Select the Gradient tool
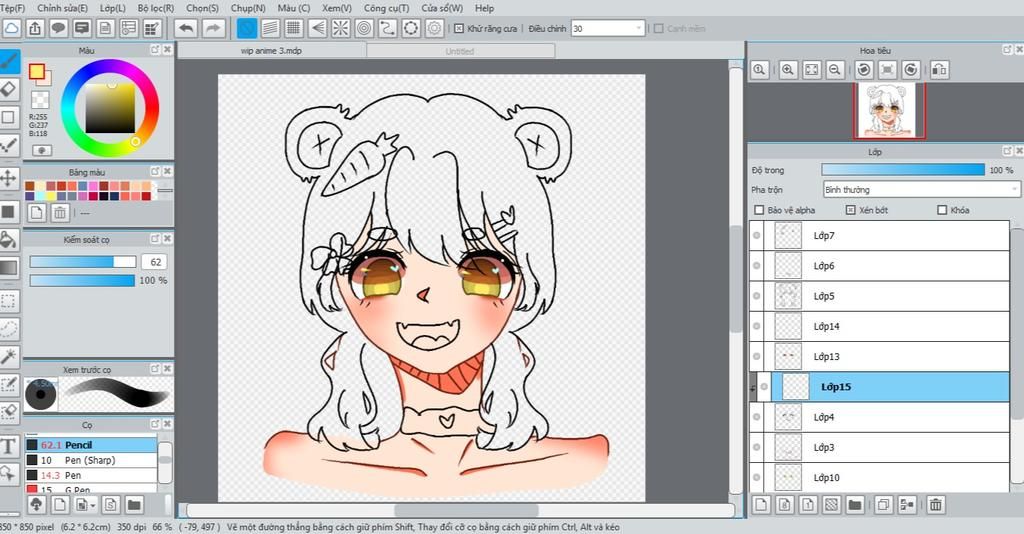The width and height of the screenshot is (1024, 534). (x=8, y=268)
